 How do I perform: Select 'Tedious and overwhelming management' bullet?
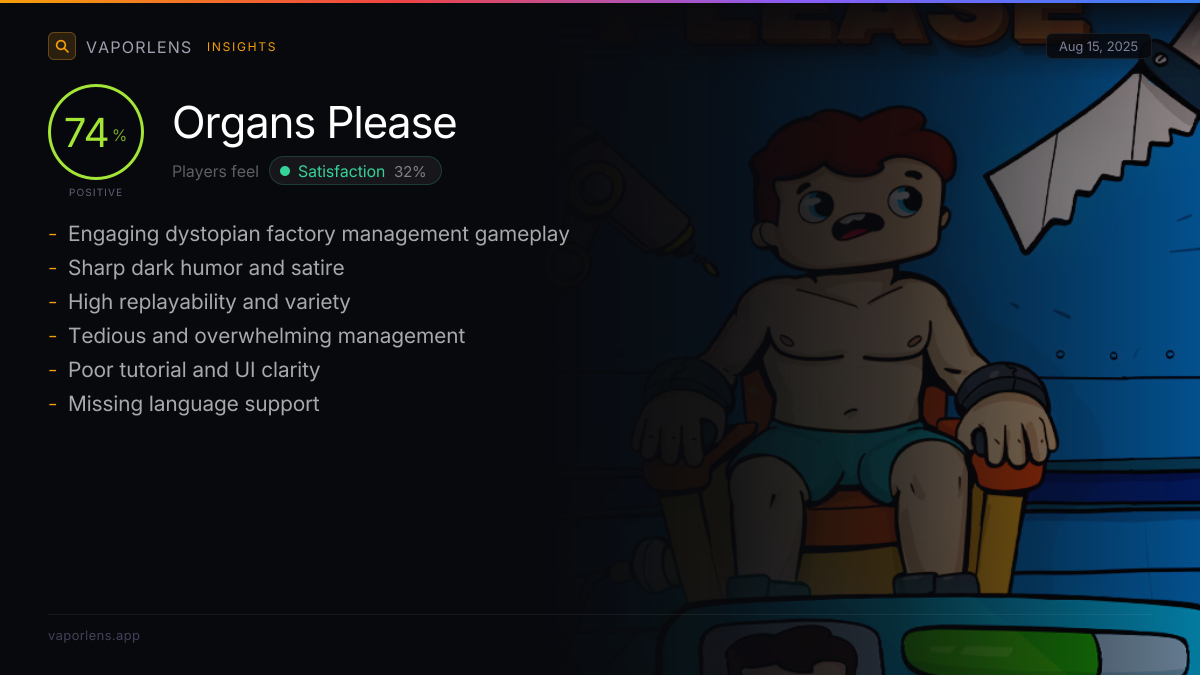click(267, 336)
